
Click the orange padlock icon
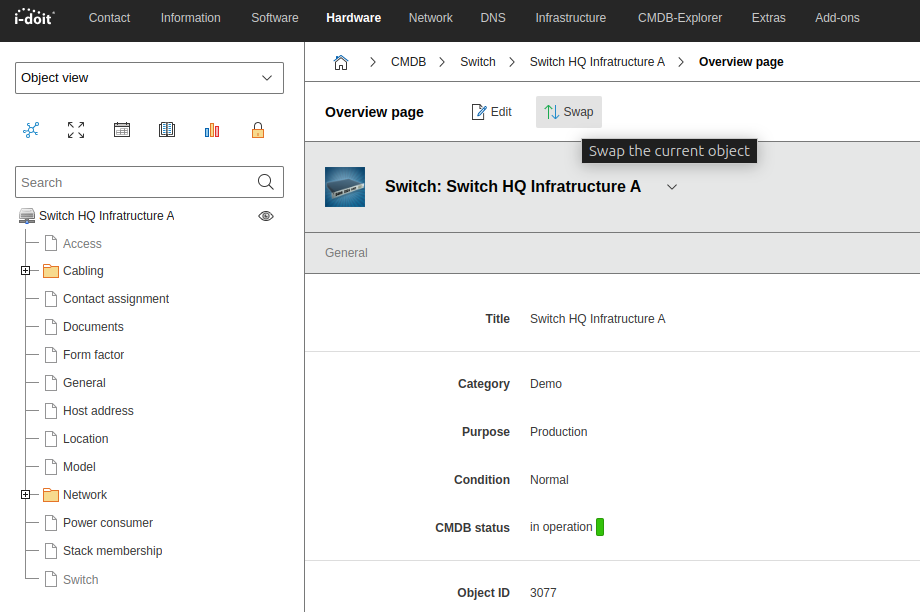click(258, 130)
